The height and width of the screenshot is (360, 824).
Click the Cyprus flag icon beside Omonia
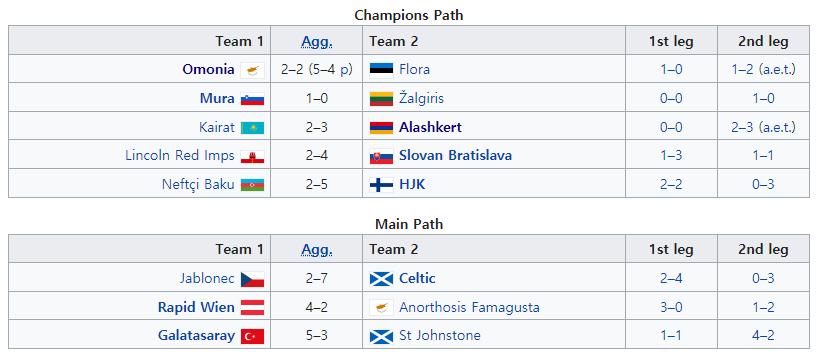tap(252, 70)
